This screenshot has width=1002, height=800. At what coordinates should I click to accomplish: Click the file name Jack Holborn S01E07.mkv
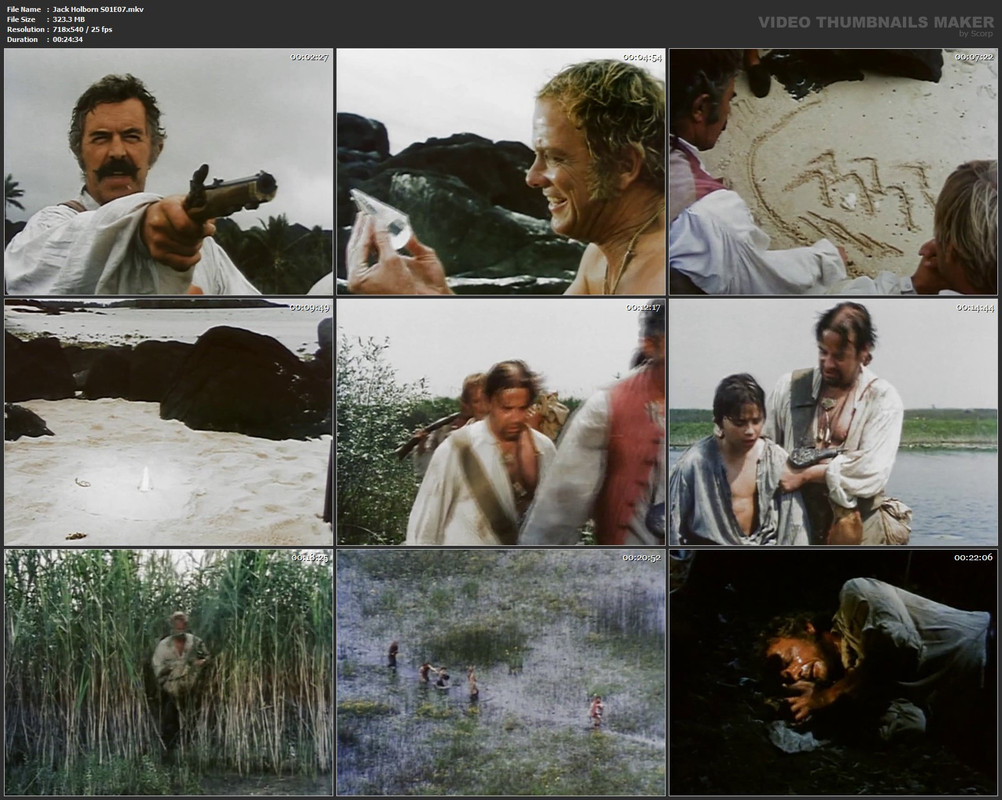[98, 10]
